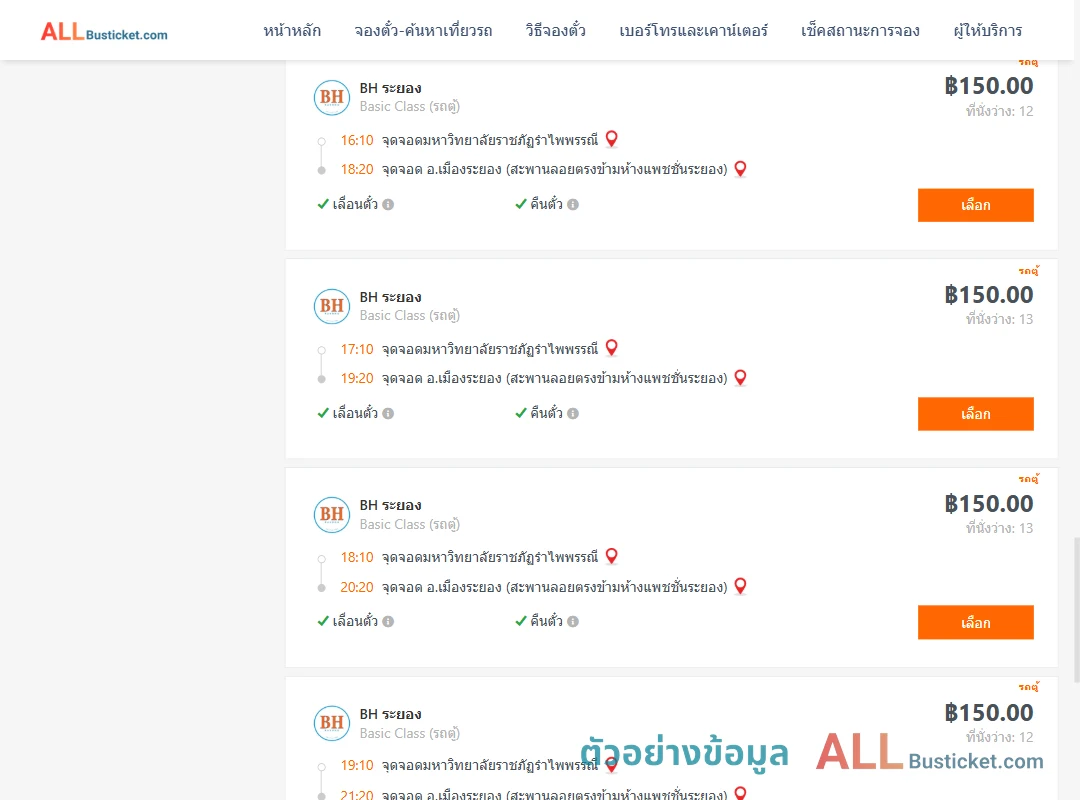Click ที่นั่งว่าง: 13 on 18:10 trip
The image size is (1080, 800).
pyautogui.click(x=999, y=528)
